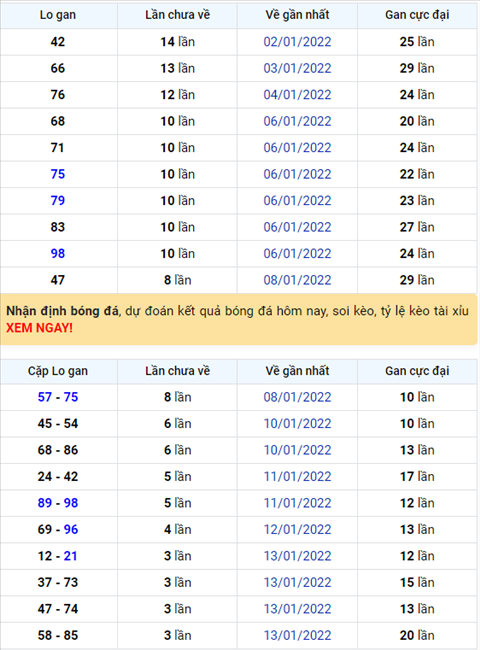This screenshot has height=650, width=480.
Task: Open pair 57 - 75
Action: (58, 397)
